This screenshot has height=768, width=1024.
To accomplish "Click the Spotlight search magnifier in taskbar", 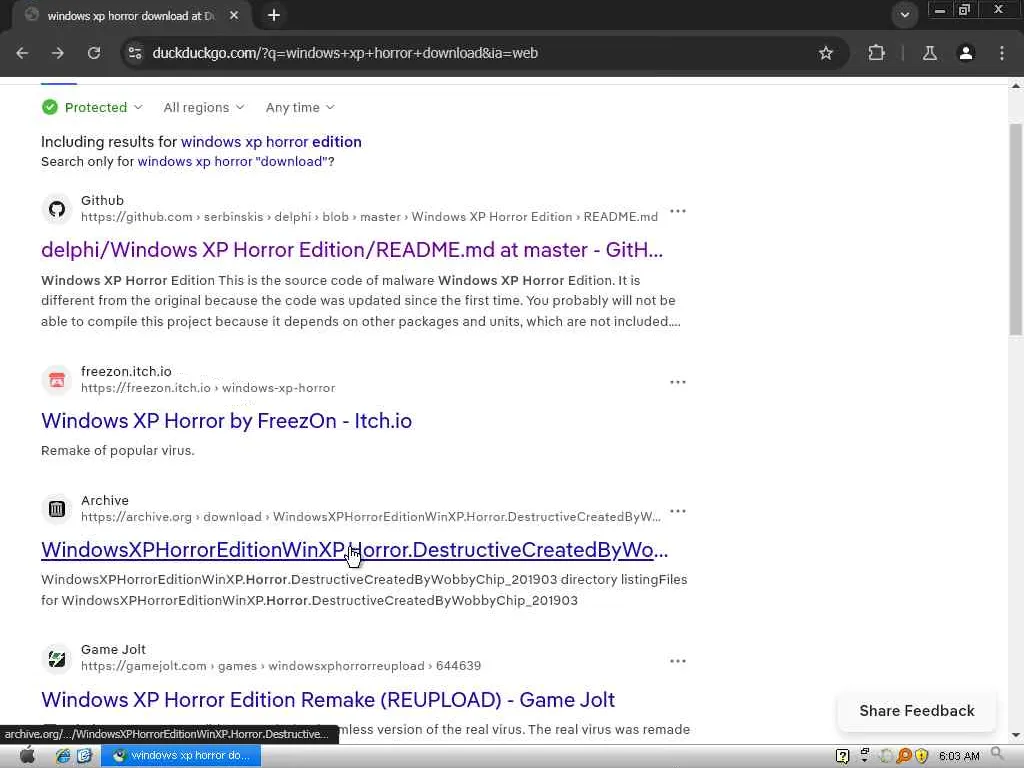I will 997,754.
